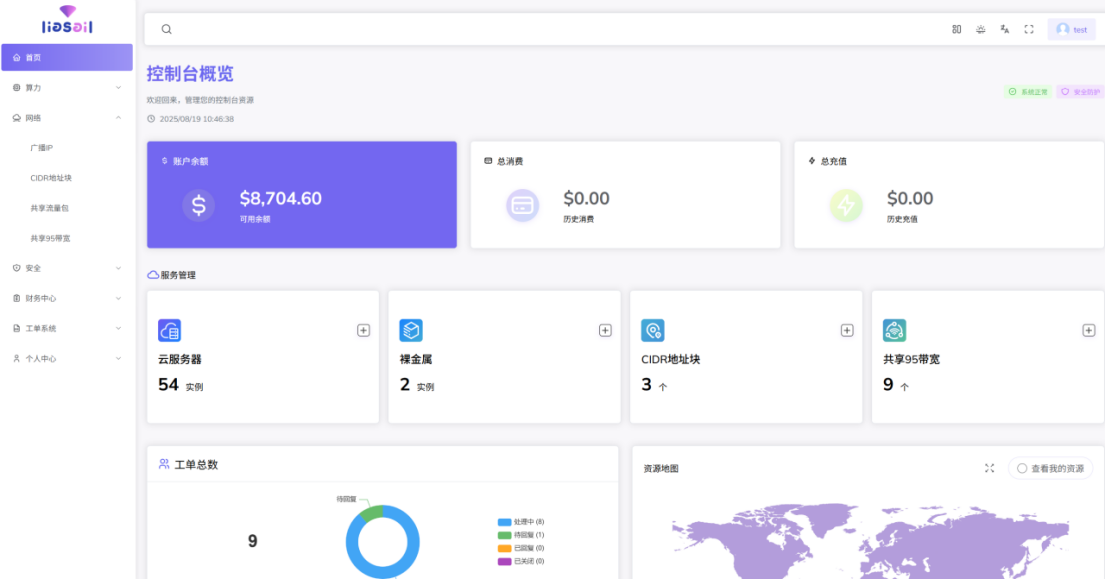Click the plus icon on 共享95带宽 card
The height and width of the screenshot is (580, 1106).
coord(1088,331)
